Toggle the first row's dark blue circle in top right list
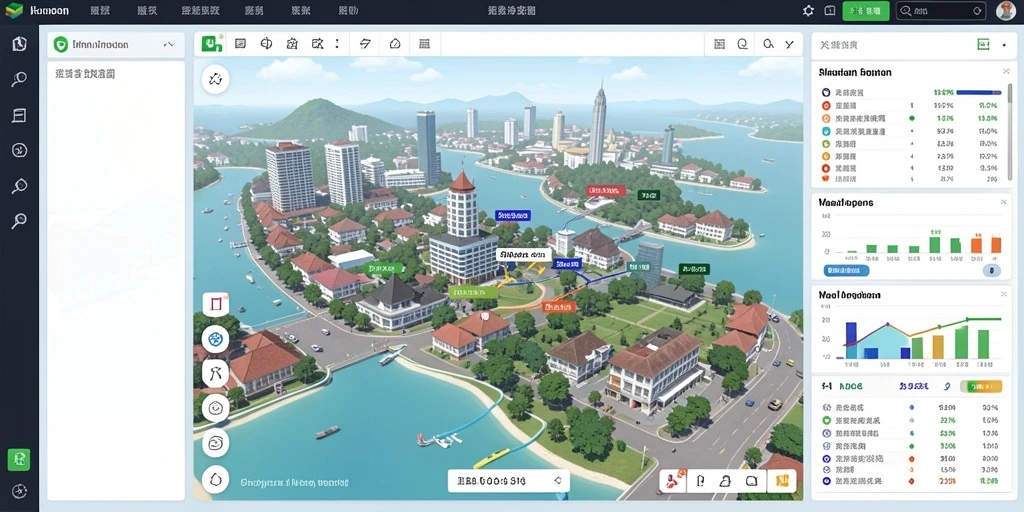Screen dimensions: 1024x512 [x=825, y=93]
